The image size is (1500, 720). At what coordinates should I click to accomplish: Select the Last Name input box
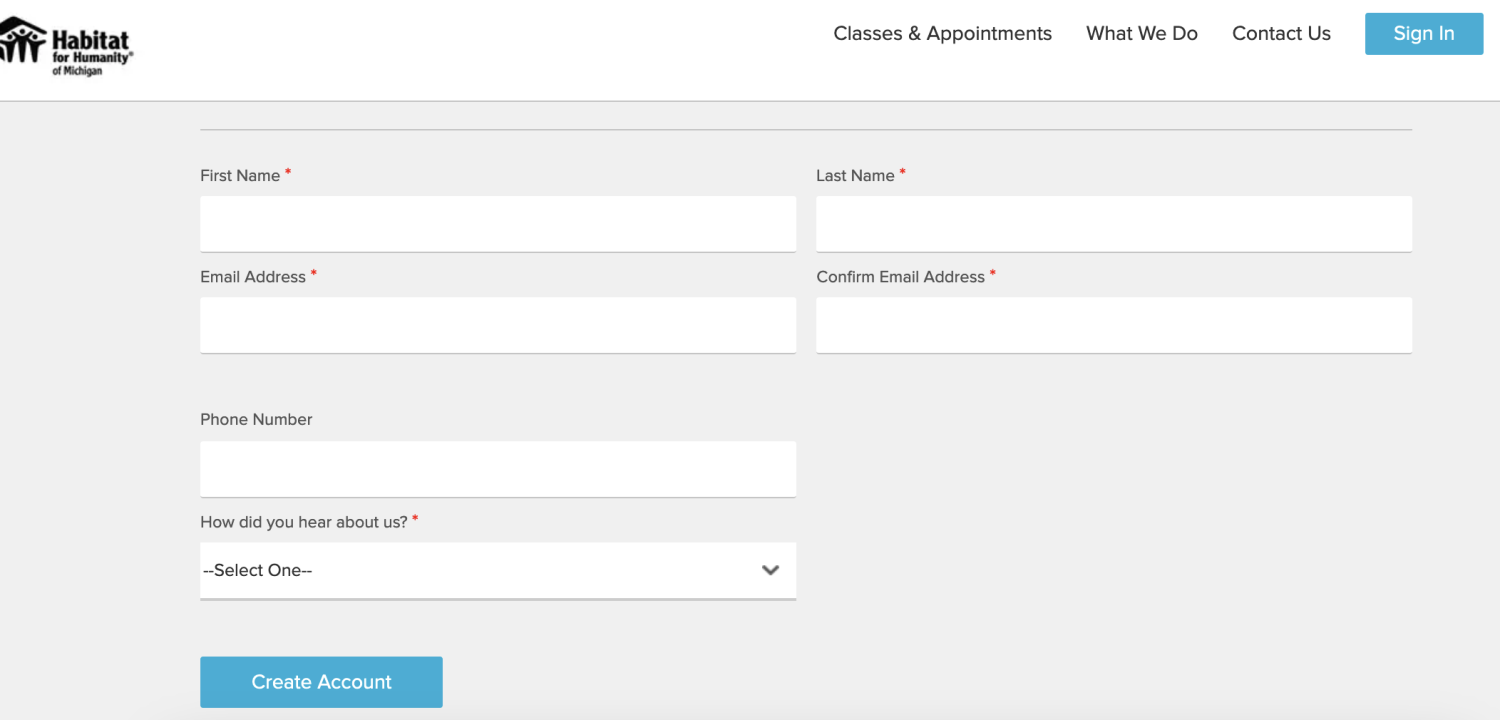click(x=1113, y=223)
